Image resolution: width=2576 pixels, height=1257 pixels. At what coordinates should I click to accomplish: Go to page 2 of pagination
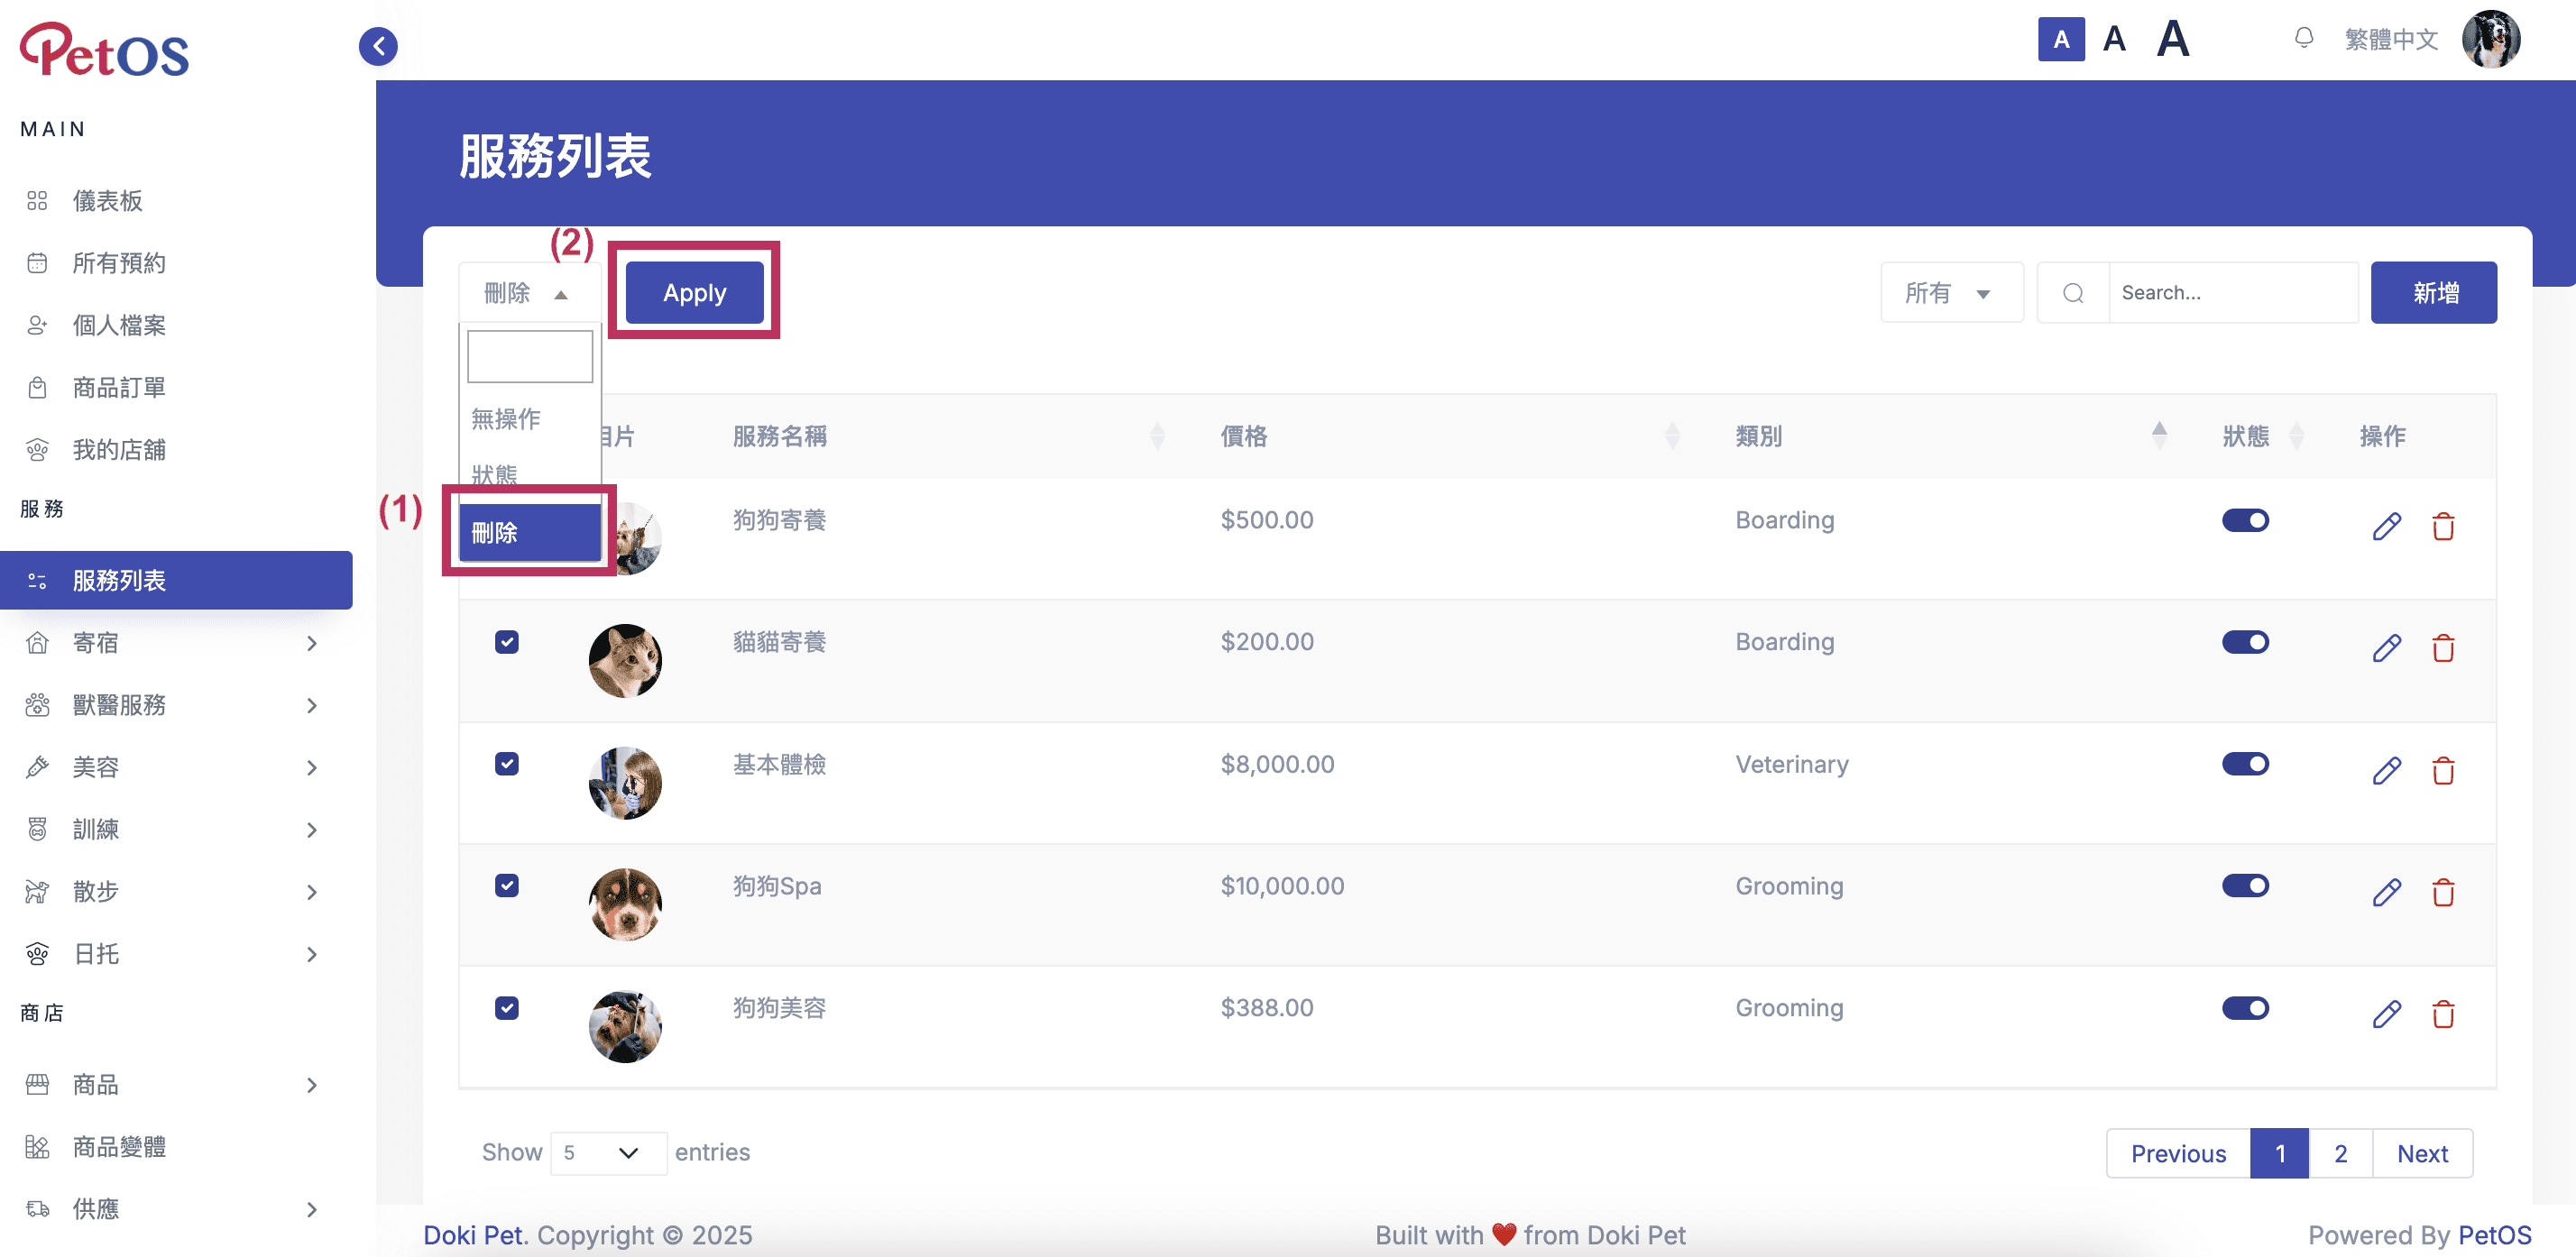point(2340,1154)
